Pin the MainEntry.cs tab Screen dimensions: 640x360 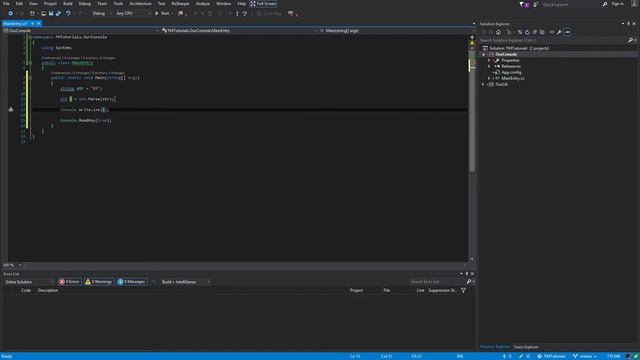[33, 24]
